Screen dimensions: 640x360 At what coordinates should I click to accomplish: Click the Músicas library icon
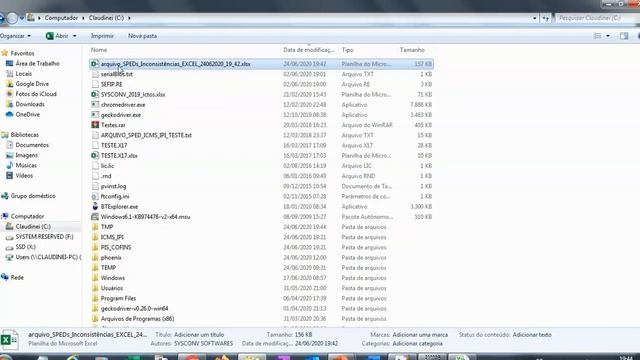pos(9,165)
